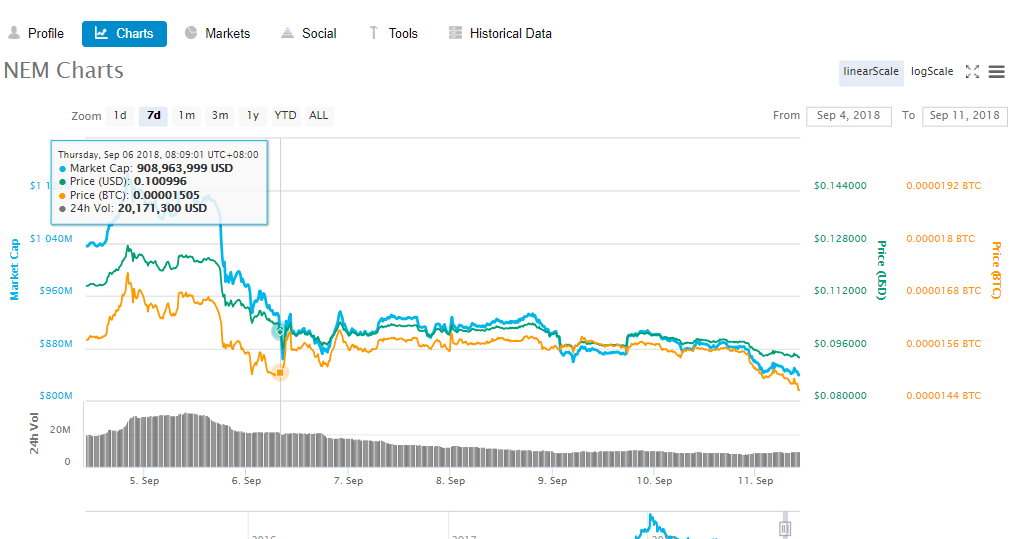
Task: Click the $800M market cap label
Action: point(56,396)
